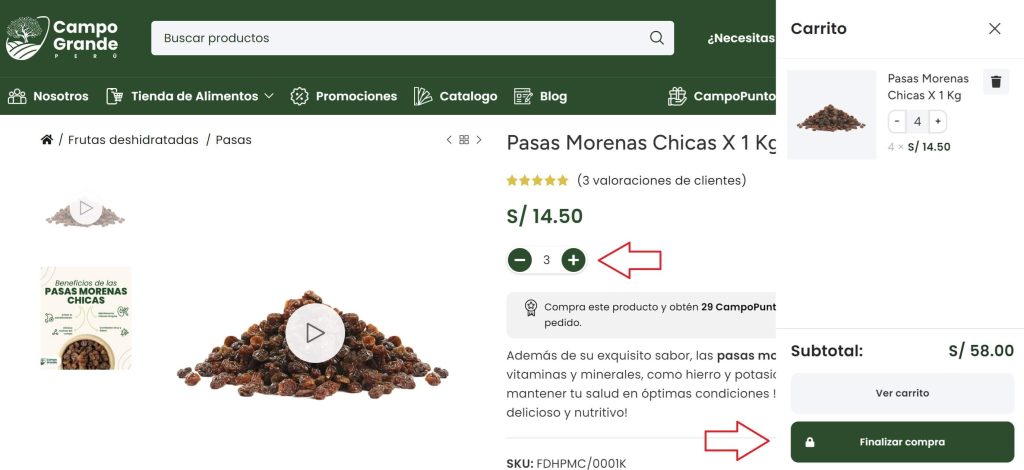The width and height of the screenshot is (1024, 470).
Task: Go to previous product arrow
Action: coord(449,140)
